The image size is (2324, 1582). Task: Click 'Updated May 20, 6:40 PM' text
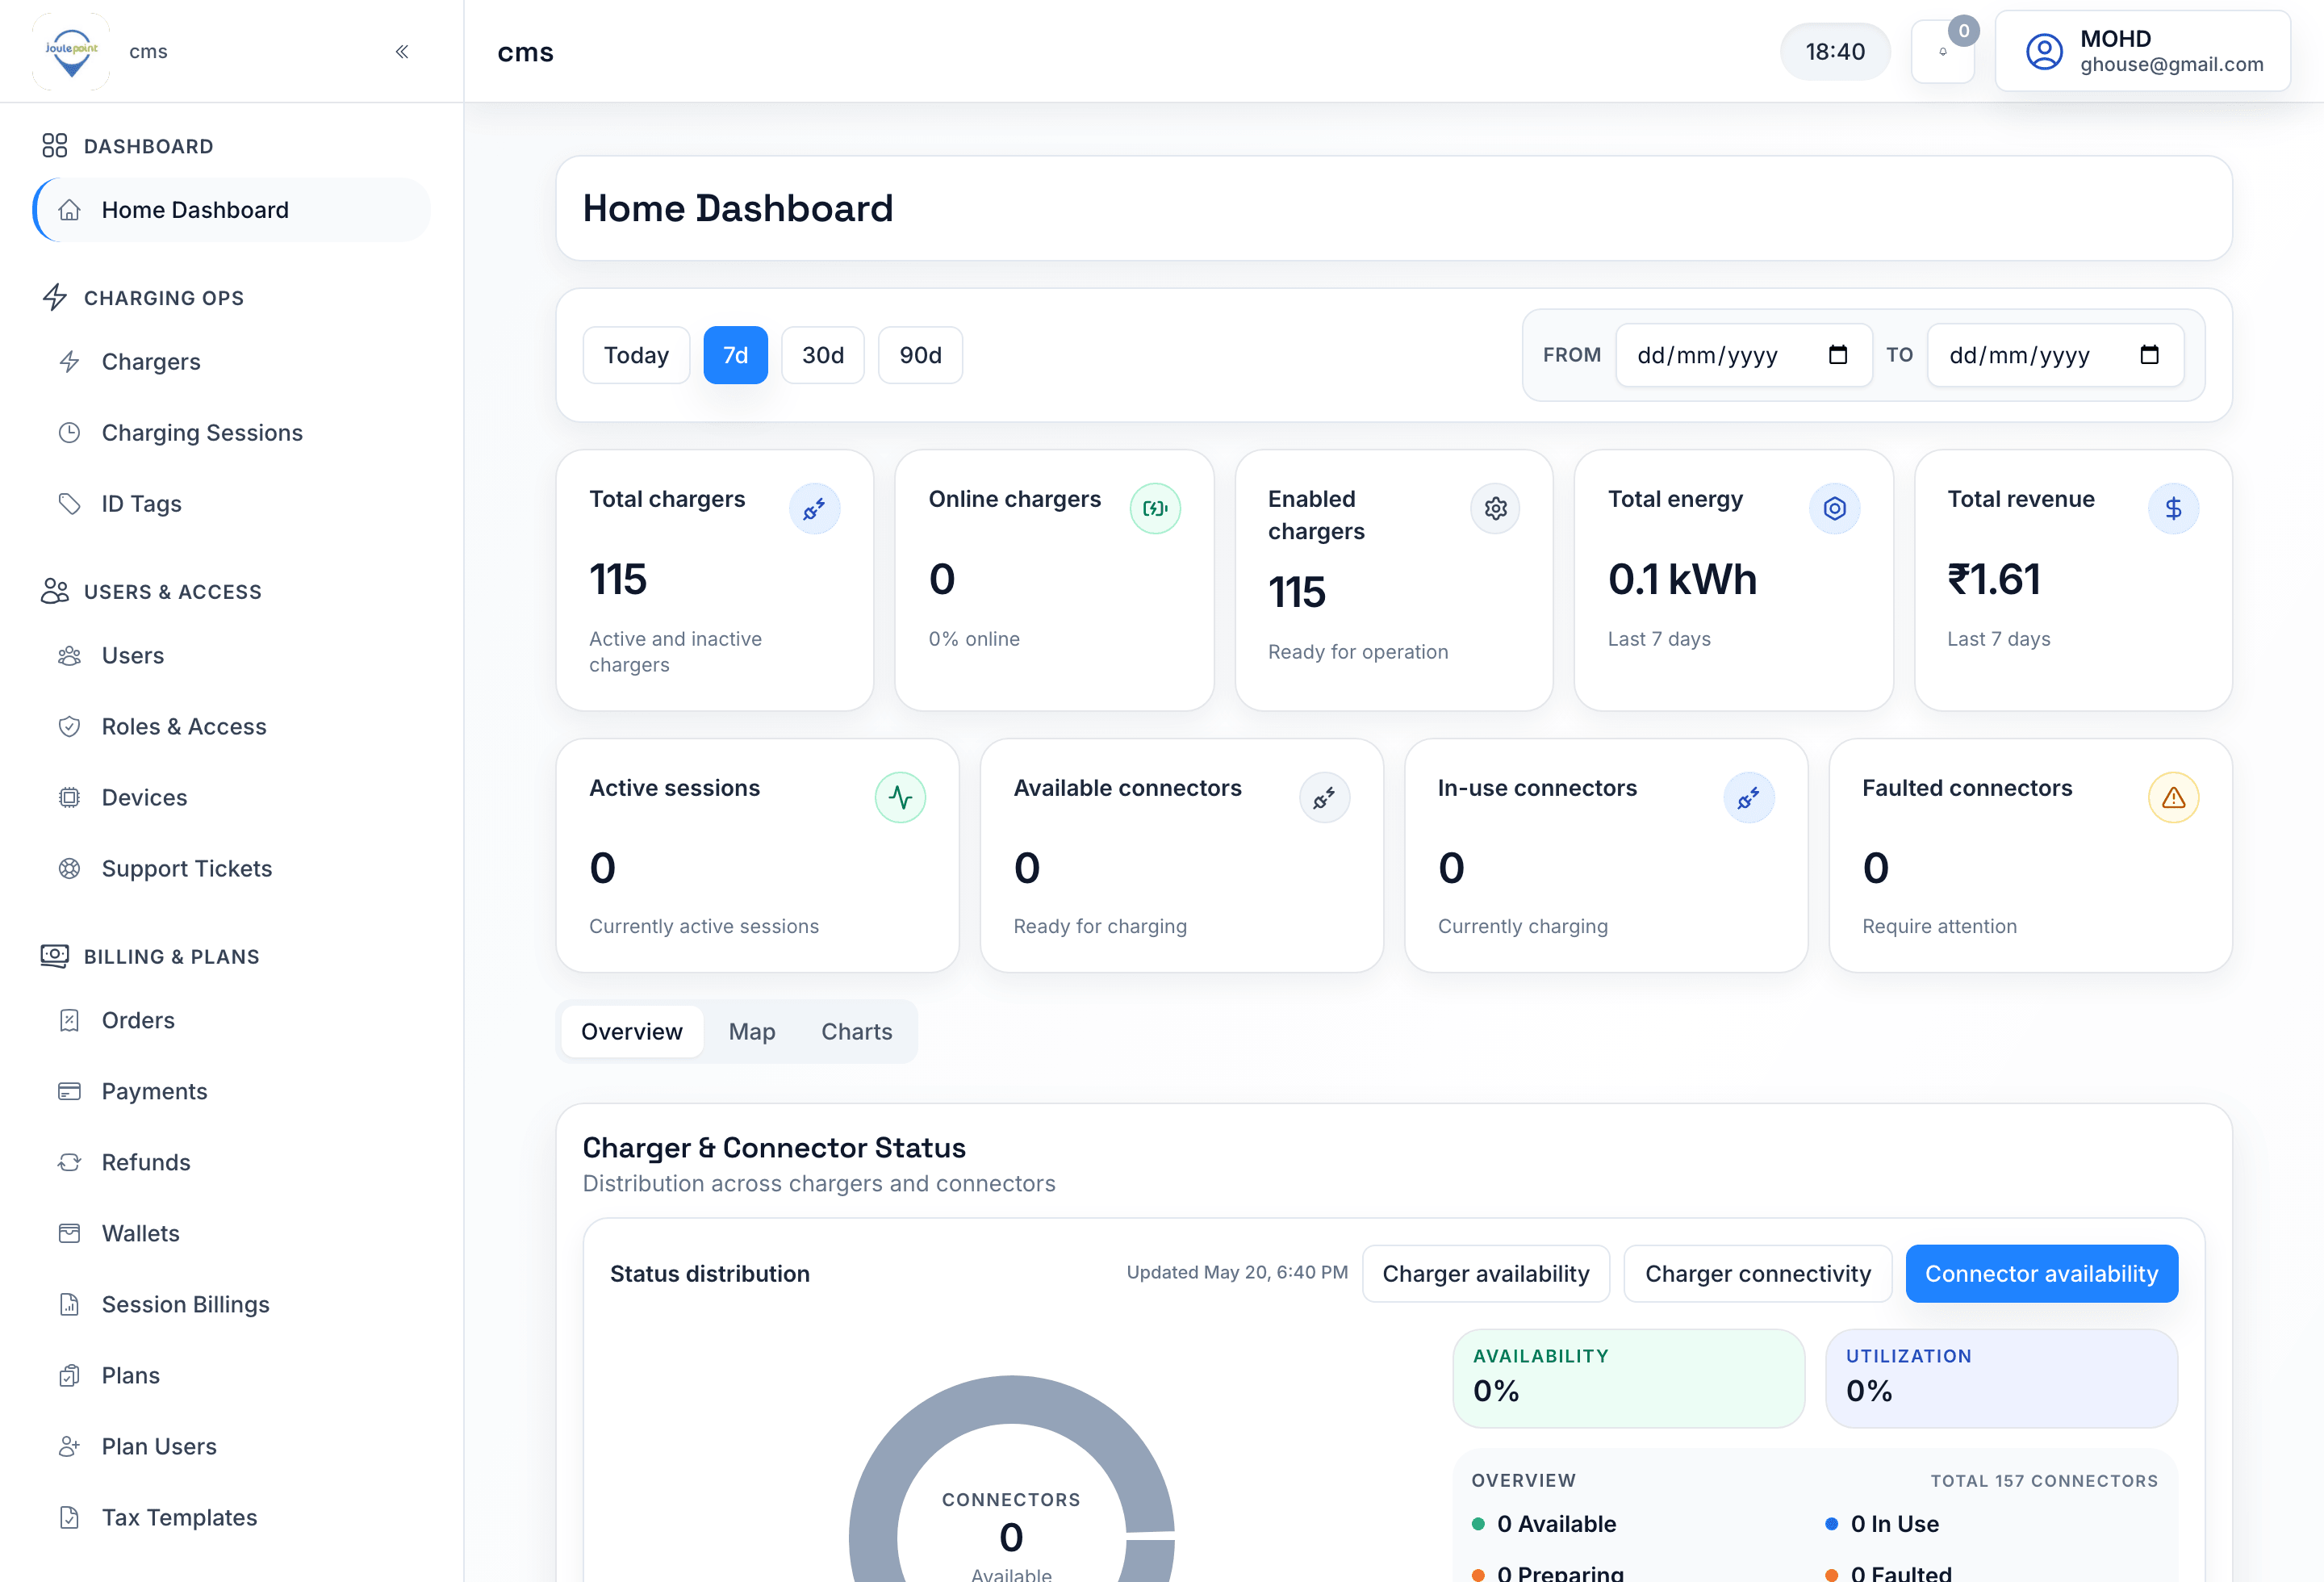tap(1237, 1272)
